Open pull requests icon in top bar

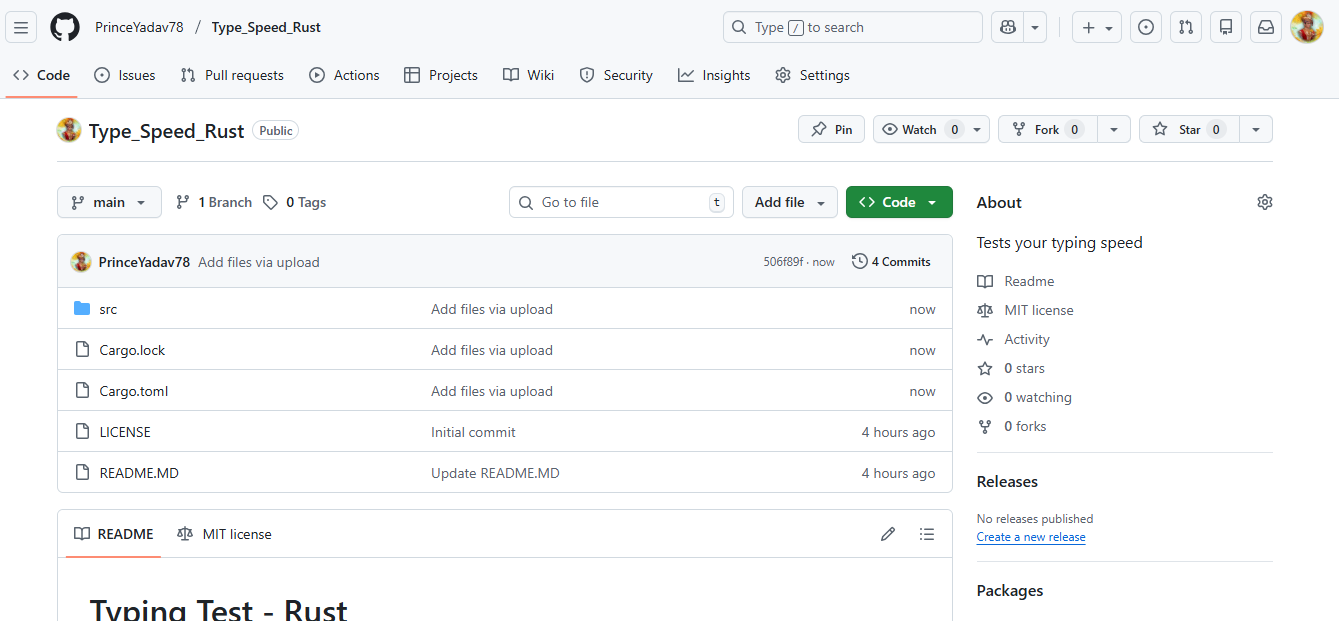1186,27
